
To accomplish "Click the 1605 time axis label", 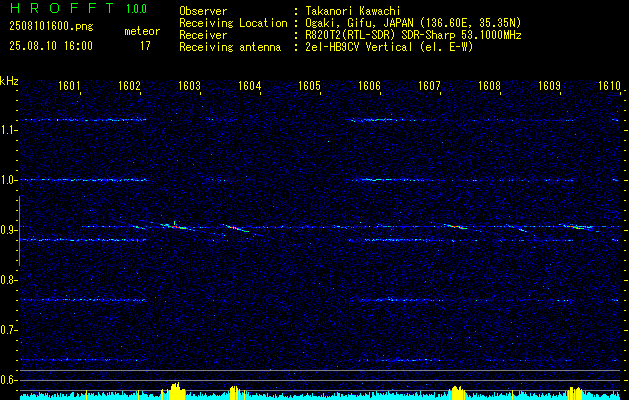I will (309, 85).
